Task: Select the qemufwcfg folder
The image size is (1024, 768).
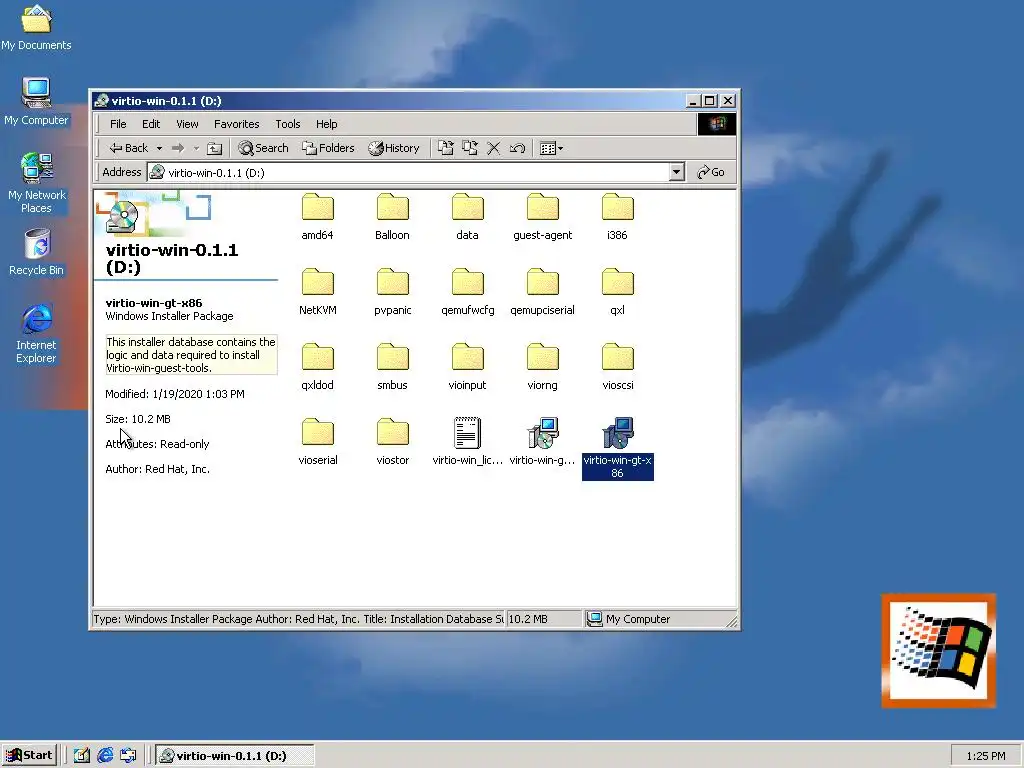Action: coord(468,292)
